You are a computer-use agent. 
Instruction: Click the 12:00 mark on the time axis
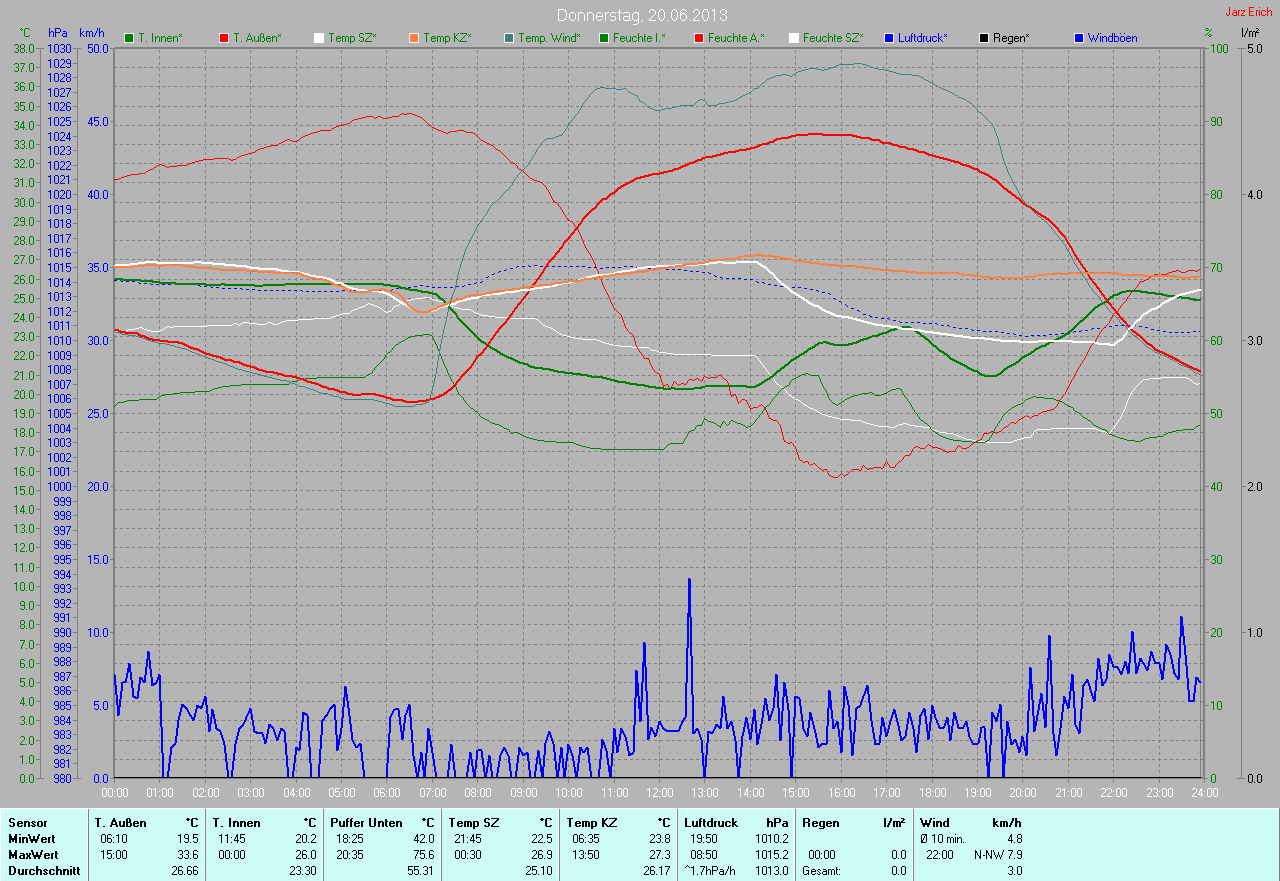[660, 792]
